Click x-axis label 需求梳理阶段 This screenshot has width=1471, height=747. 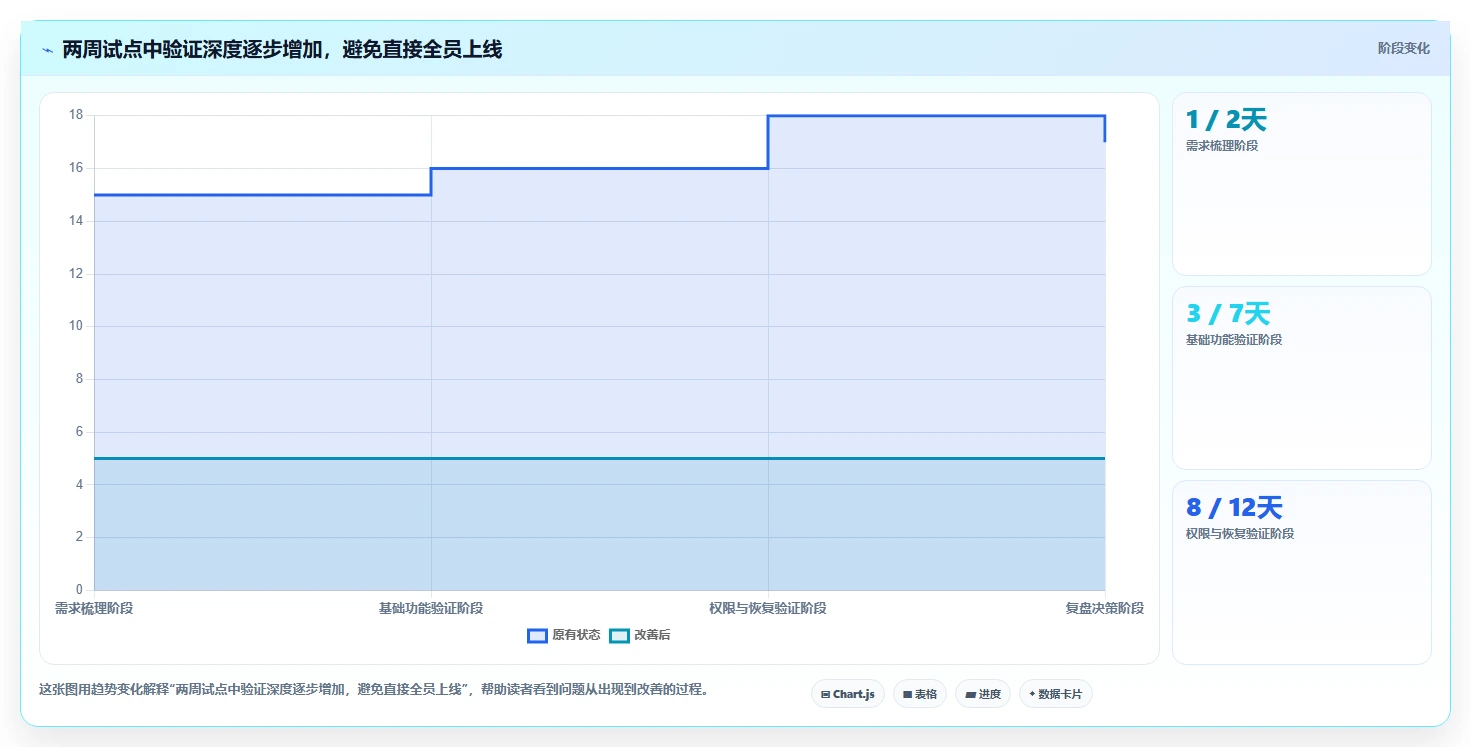(94, 608)
